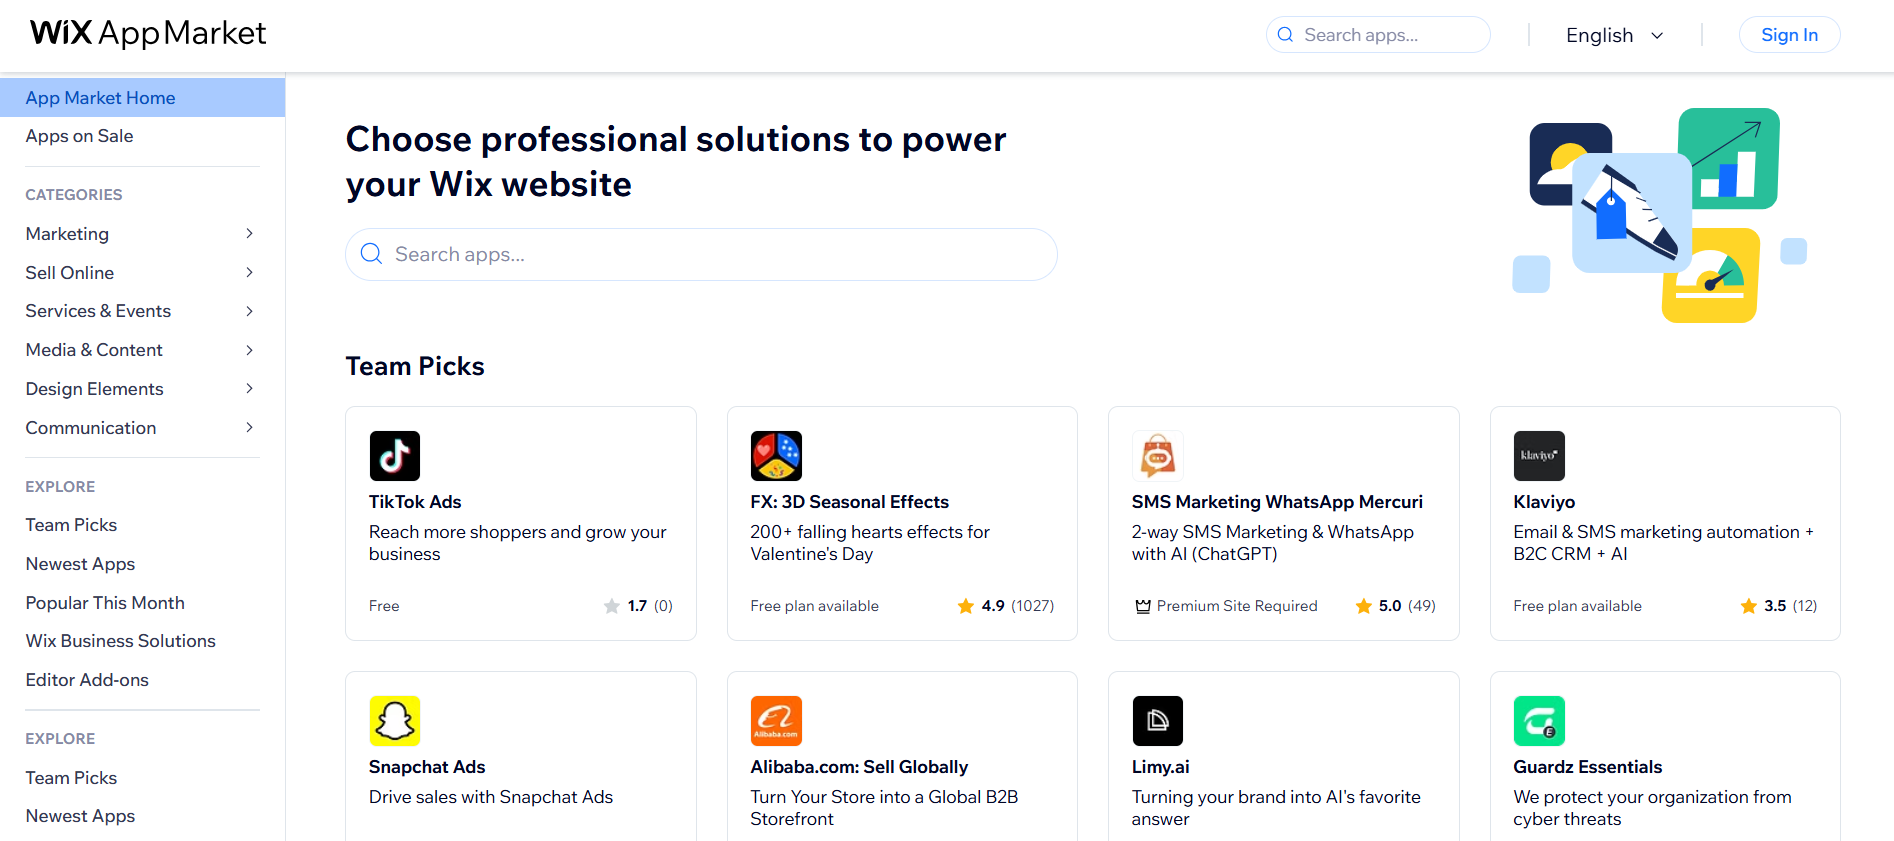Open the Design Elements category
Screen dimensions: 1894x841
pyautogui.click(x=94, y=389)
